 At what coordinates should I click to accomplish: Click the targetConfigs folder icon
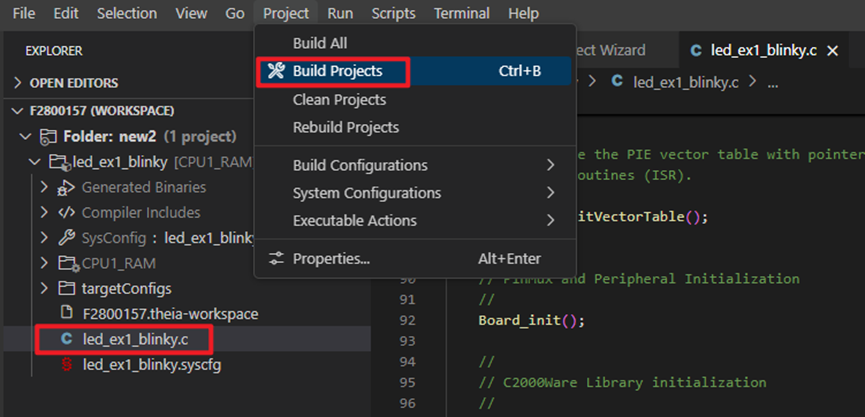pyautogui.click(x=66, y=288)
